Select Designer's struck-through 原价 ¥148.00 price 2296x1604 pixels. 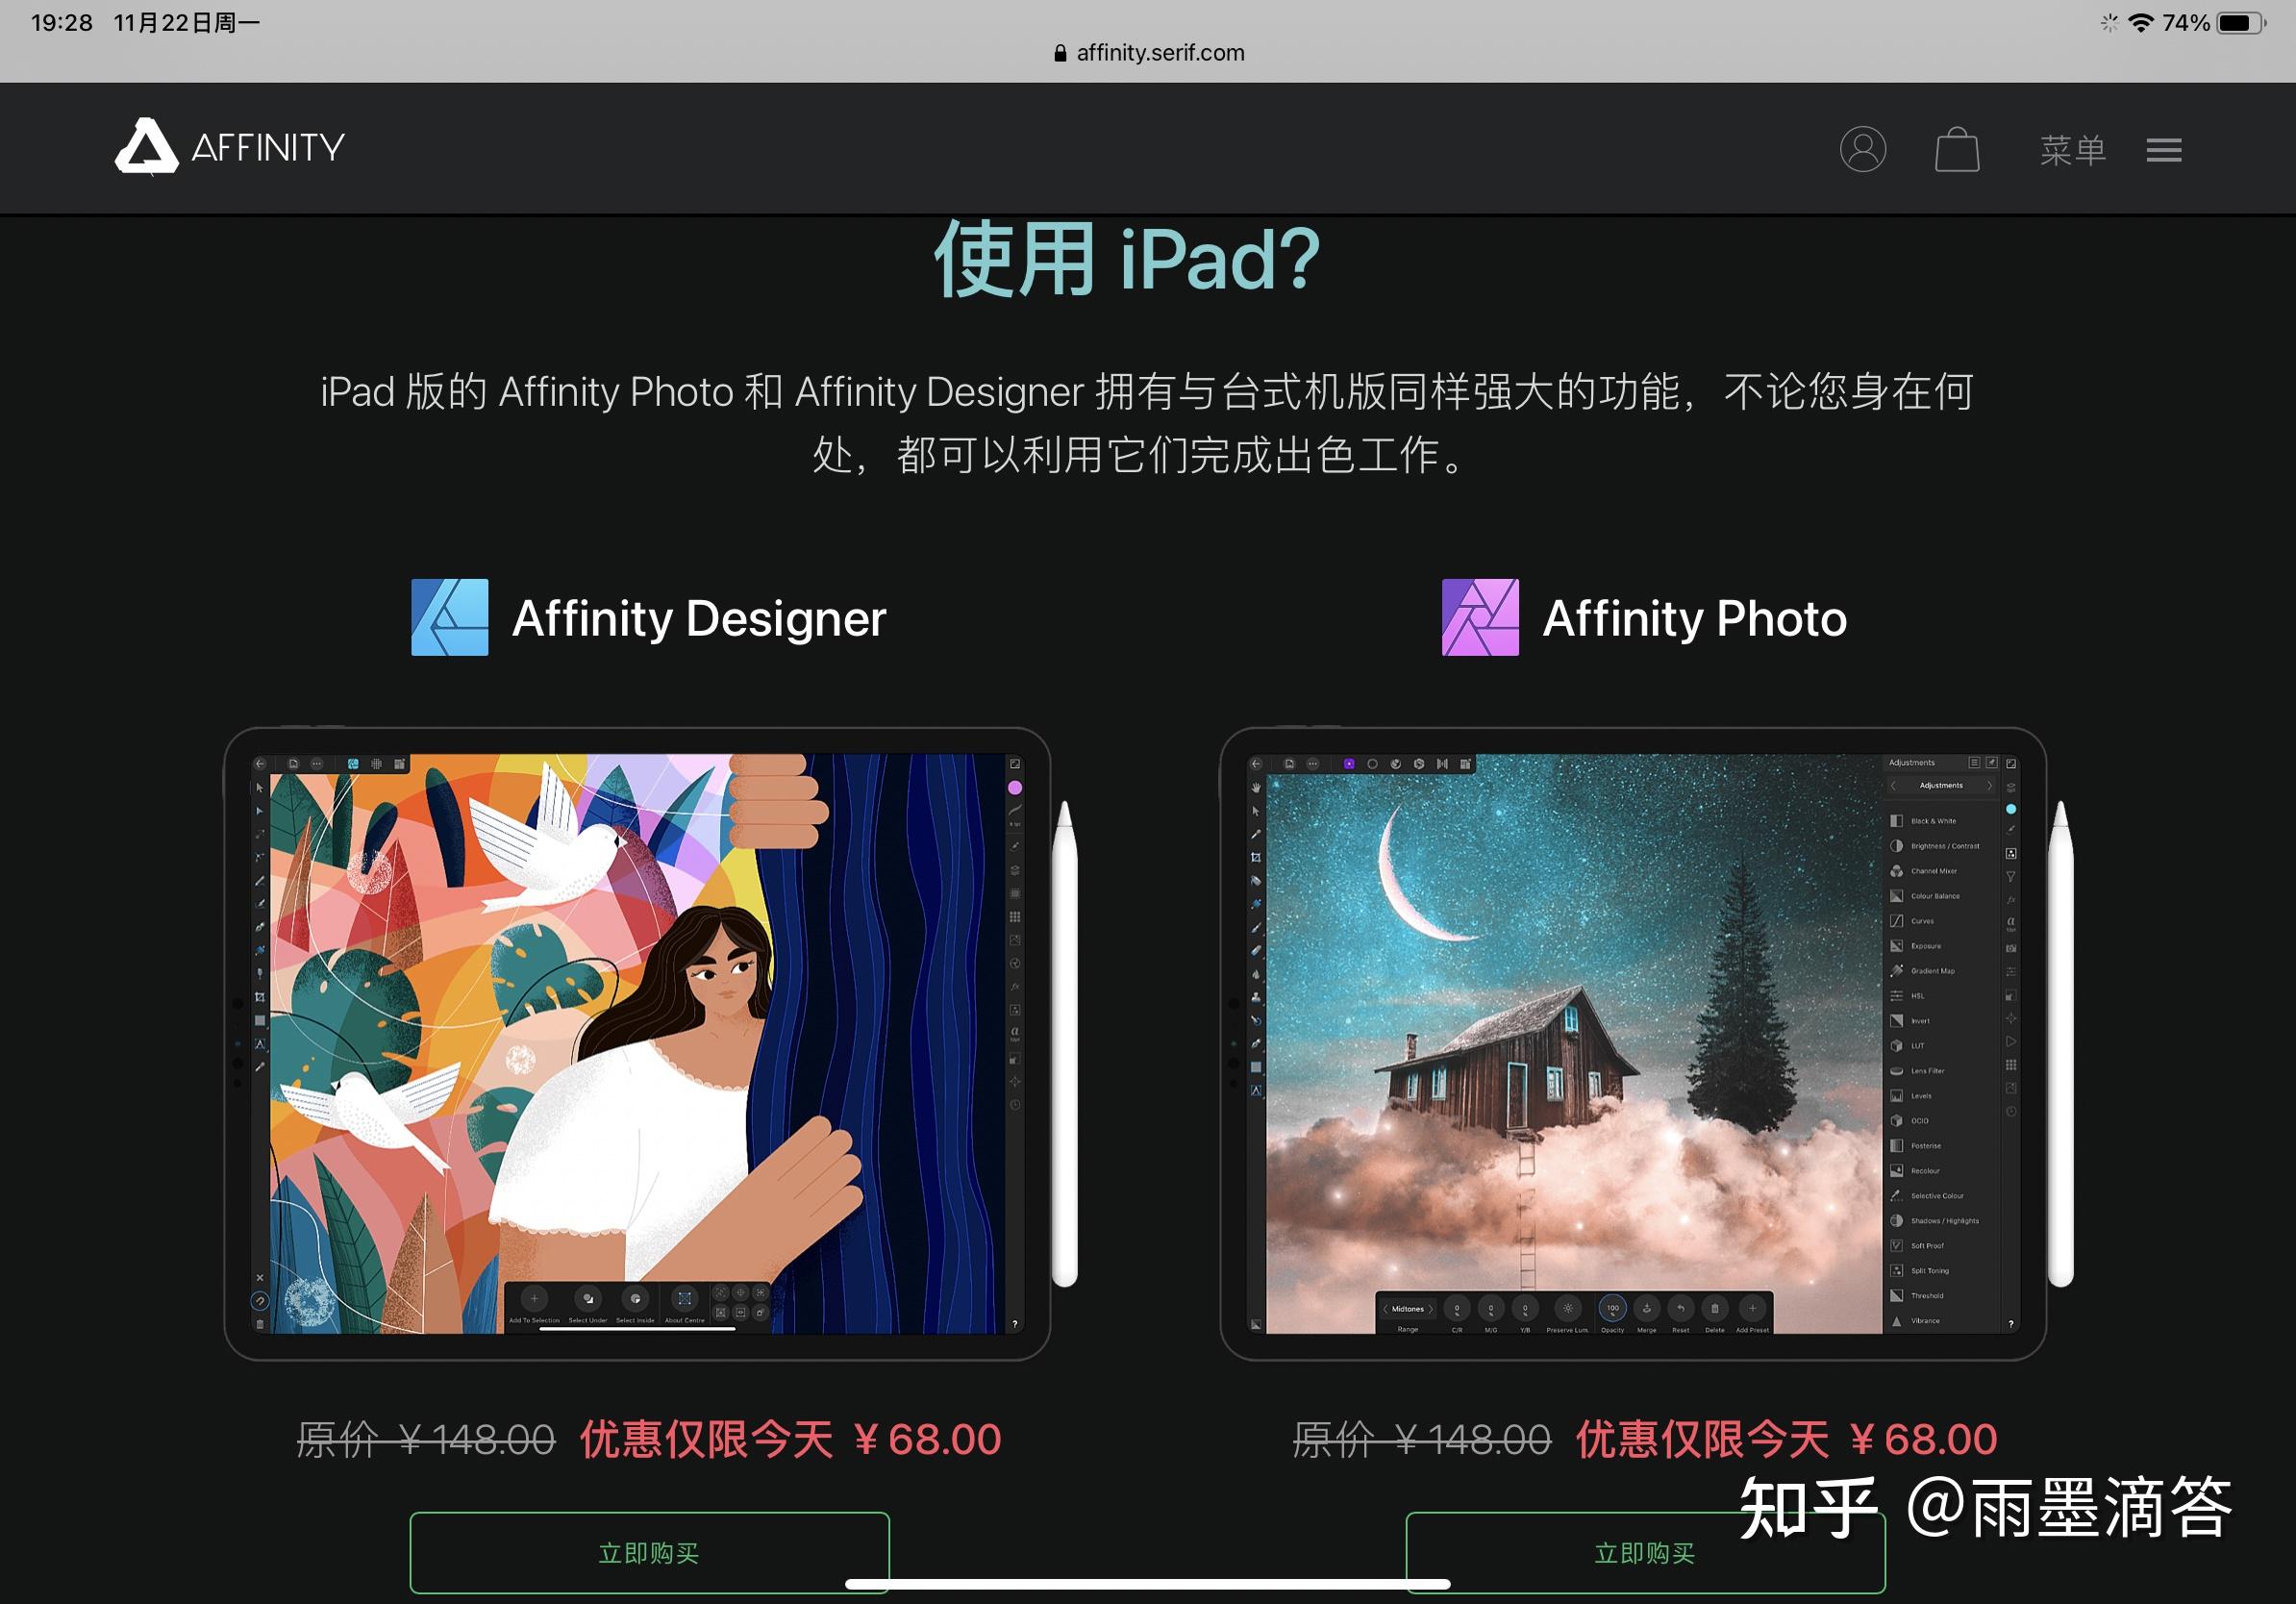tap(426, 1439)
